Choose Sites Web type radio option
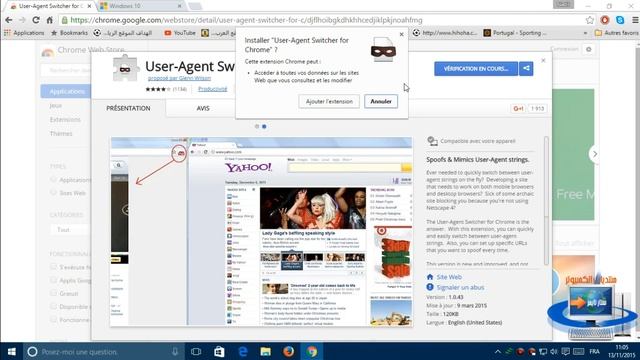640x360 pixels. click(x=53, y=193)
